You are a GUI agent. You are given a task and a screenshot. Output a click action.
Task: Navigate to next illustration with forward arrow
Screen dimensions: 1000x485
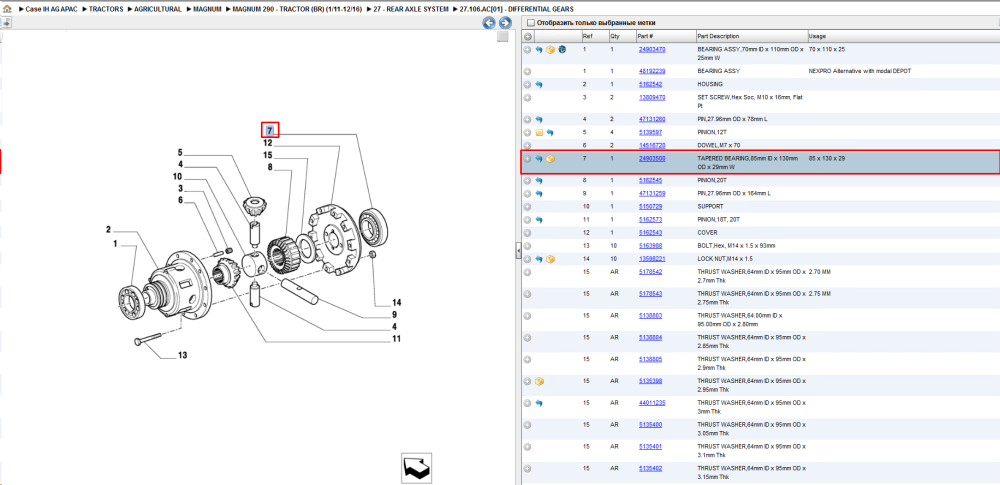coord(504,23)
